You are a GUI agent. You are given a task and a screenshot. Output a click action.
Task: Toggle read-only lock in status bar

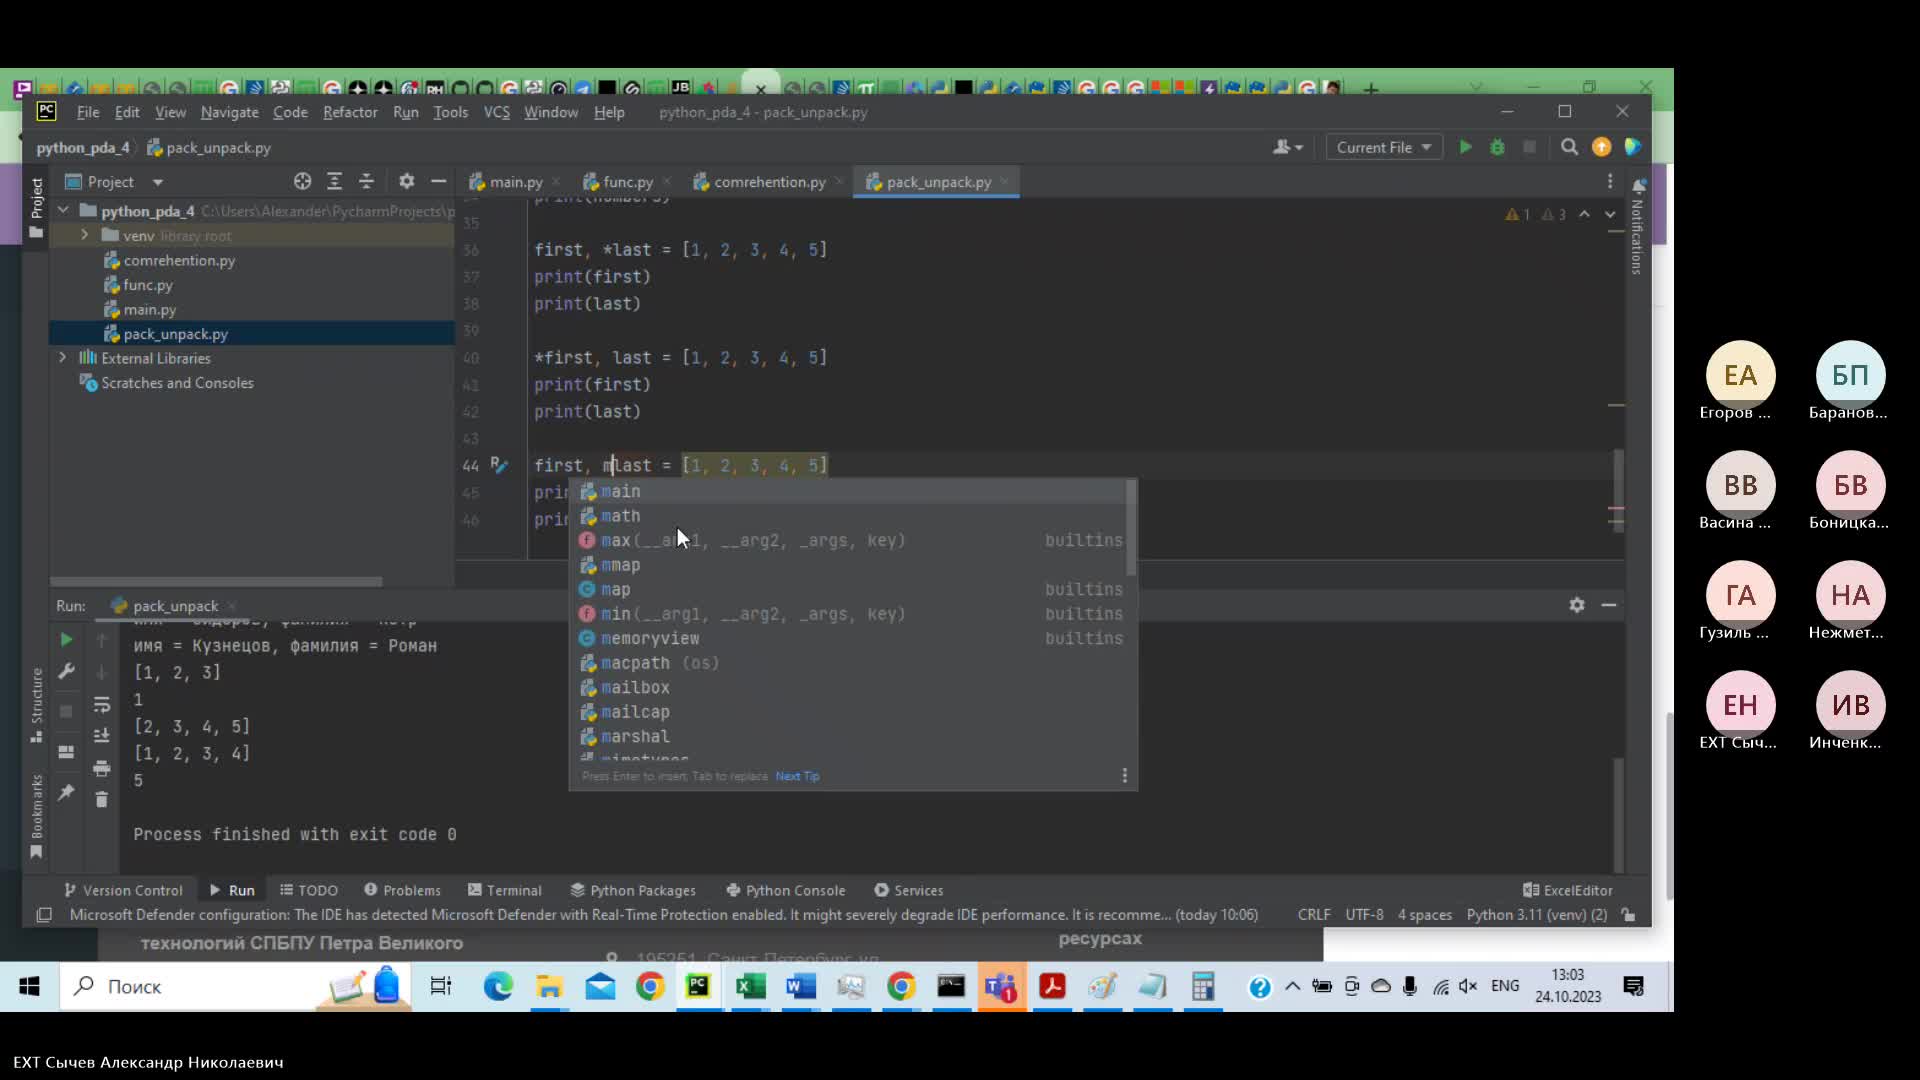[1629, 915]
